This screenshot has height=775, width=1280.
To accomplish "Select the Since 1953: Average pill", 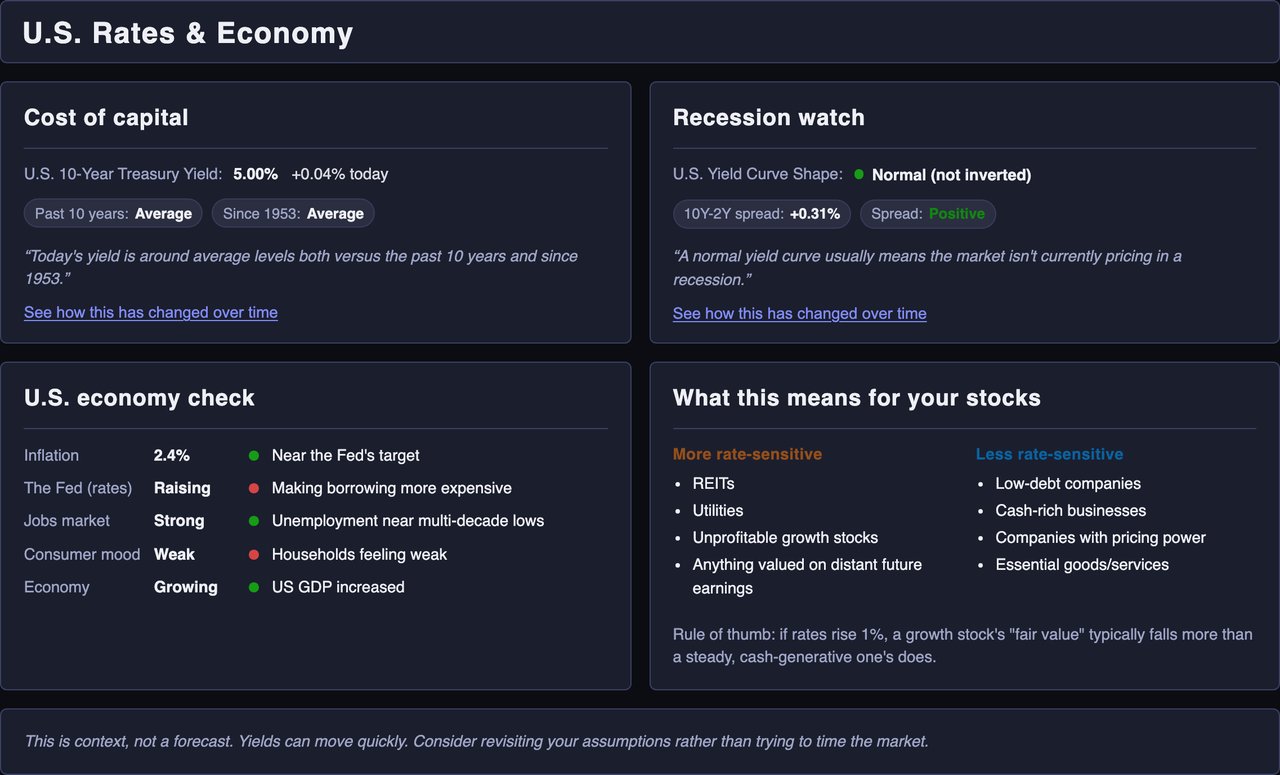I will (293, 213).
